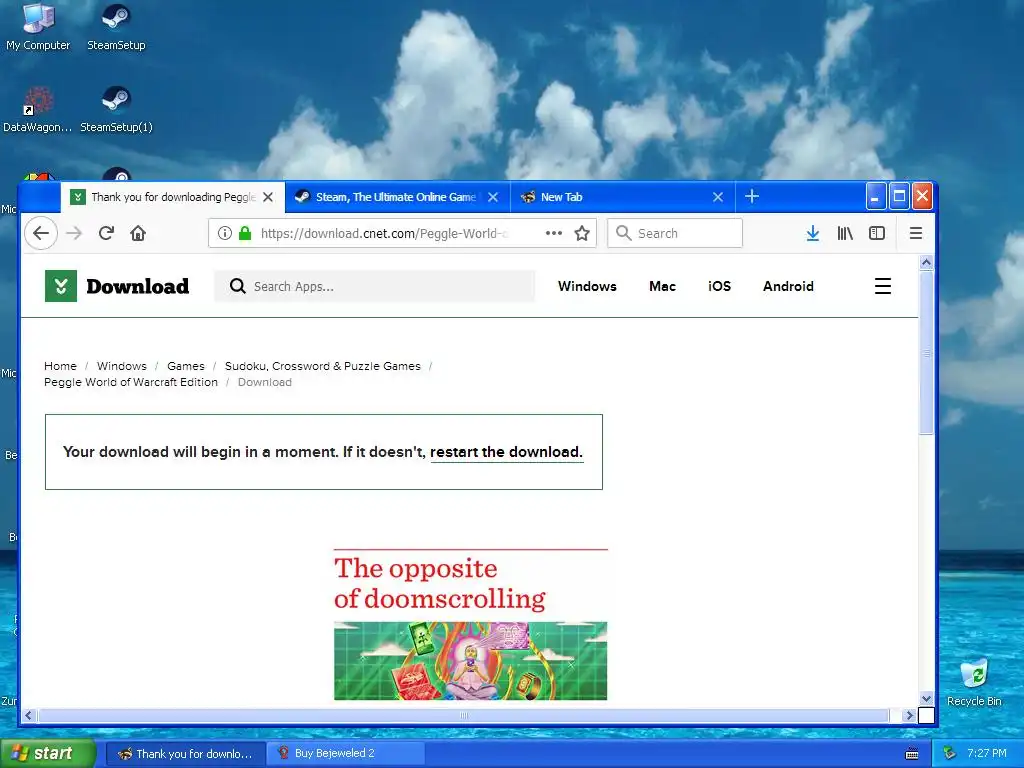Open page actions three-dot menu
Viewport: 1024px width, 768px height.
tap(554, 233)
